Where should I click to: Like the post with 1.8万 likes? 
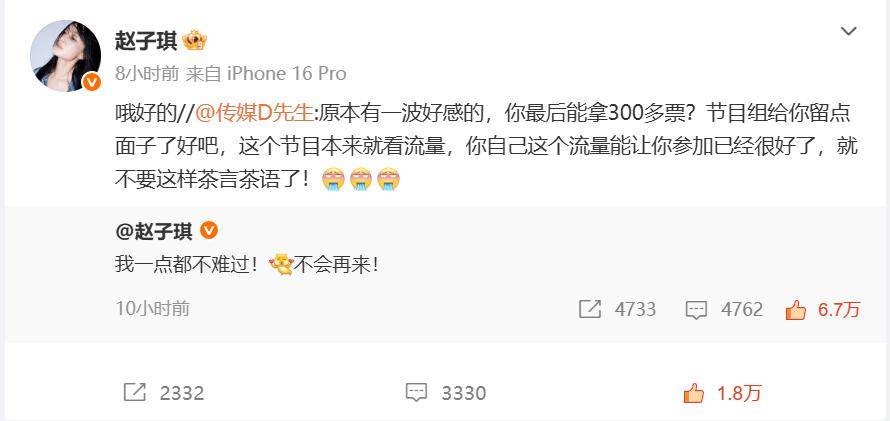[x=693, y=393]
